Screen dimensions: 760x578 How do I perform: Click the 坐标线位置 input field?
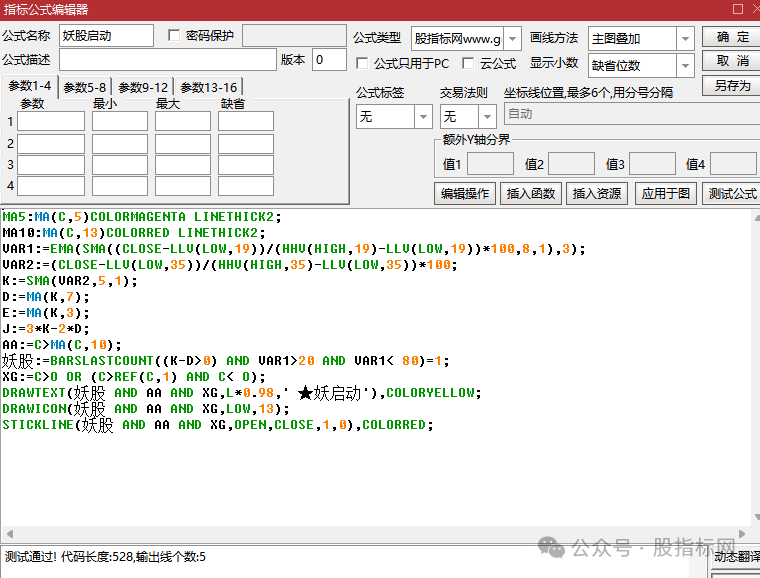tap(632, 114)
